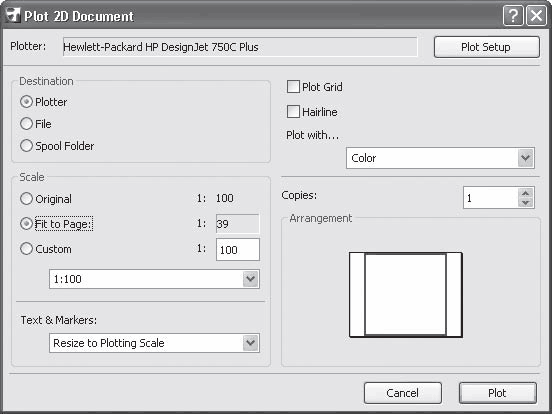Click the Custom scale value field

(238, 250)
